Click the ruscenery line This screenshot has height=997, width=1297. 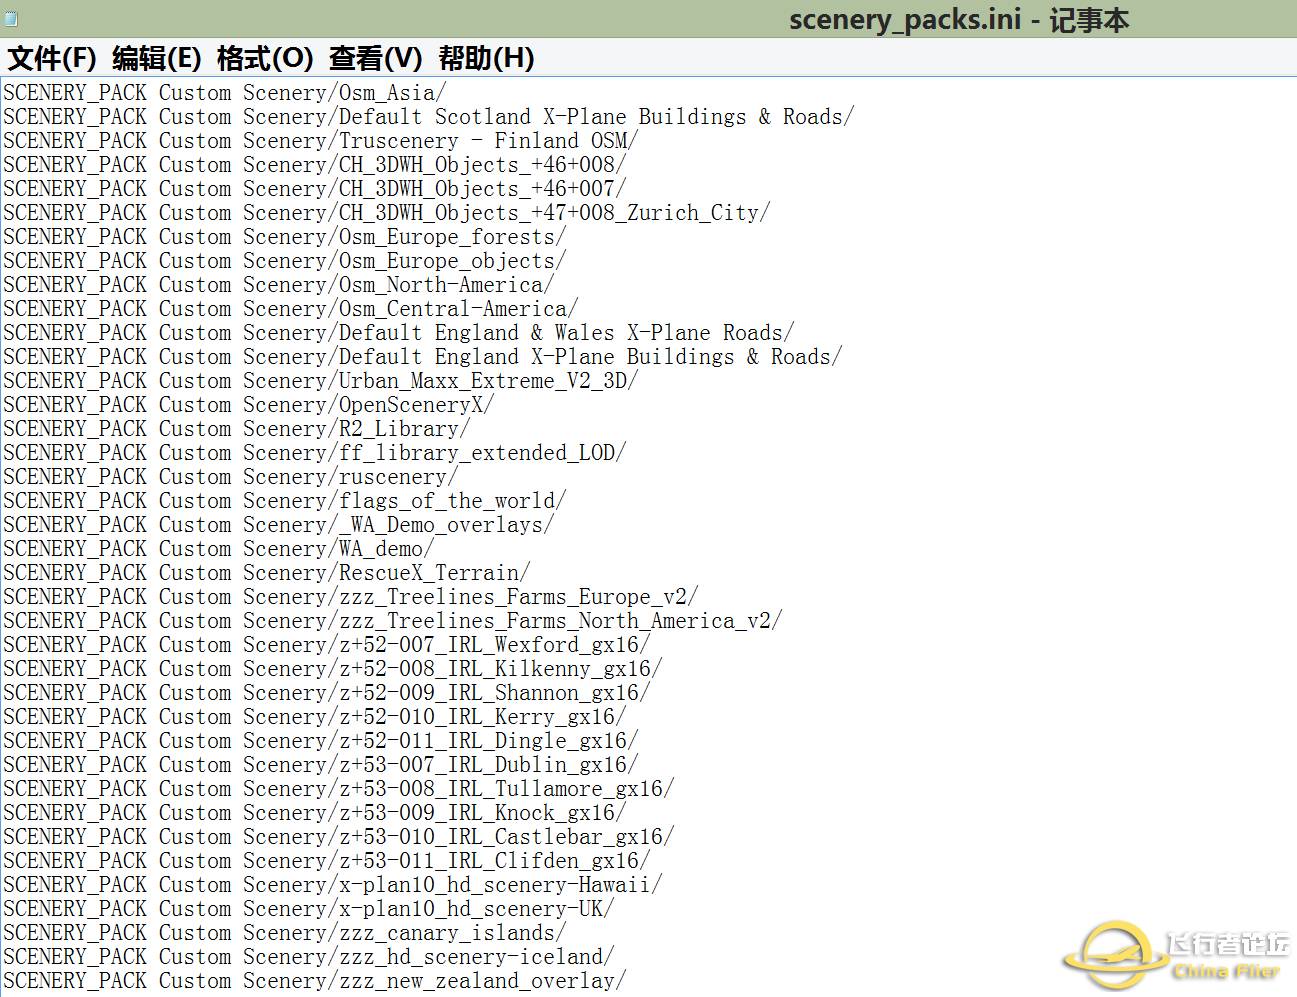click(230, 477)
